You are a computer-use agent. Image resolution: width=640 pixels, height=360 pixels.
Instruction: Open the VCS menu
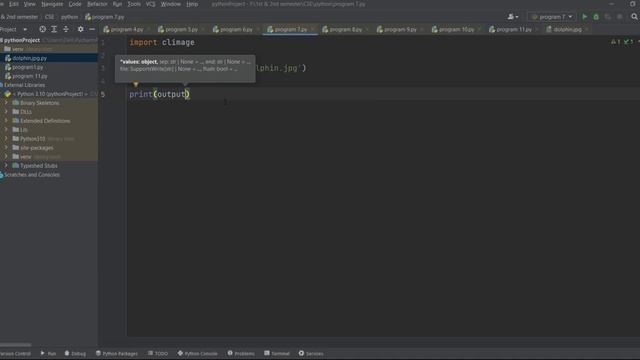[150, 4]
